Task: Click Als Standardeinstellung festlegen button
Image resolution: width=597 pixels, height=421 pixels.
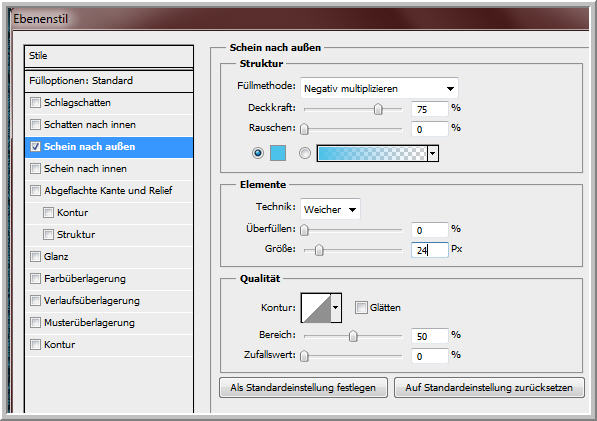Action: [x=303, y=388]
